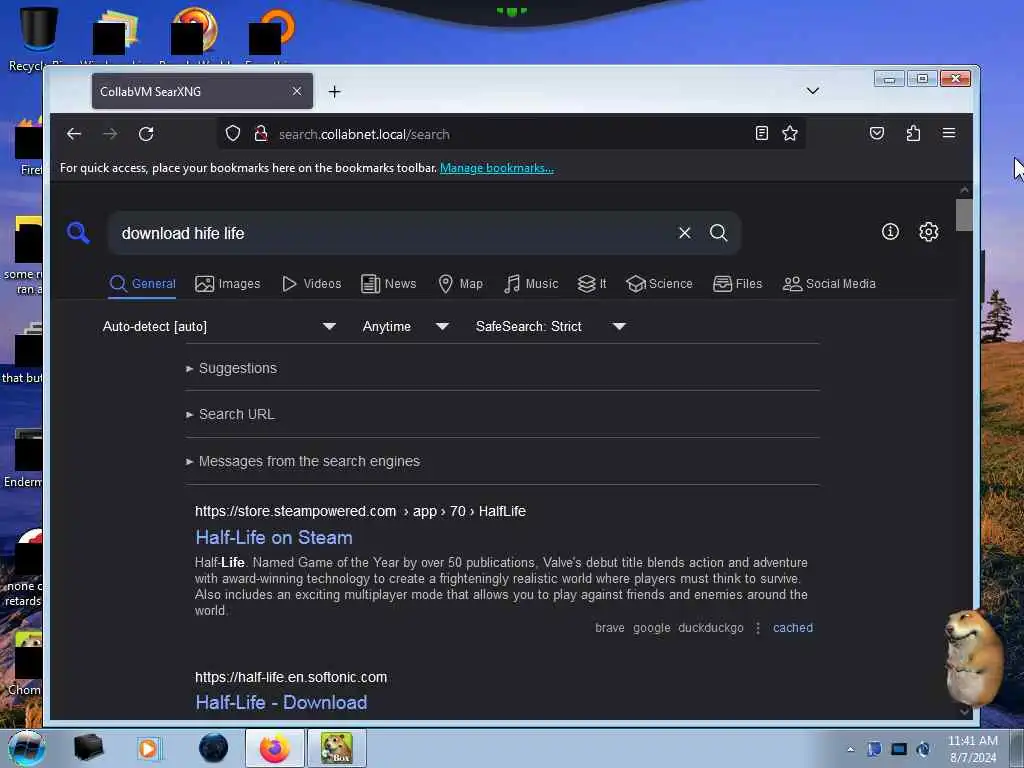Switch to the Social Media category tab

click(829, 284)
